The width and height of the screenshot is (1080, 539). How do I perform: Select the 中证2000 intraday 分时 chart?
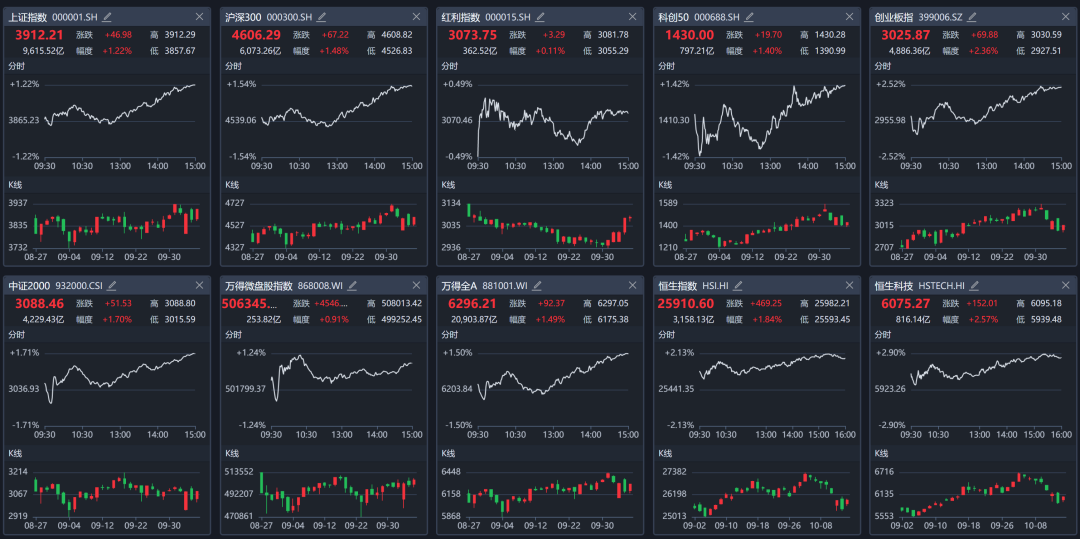120,385
